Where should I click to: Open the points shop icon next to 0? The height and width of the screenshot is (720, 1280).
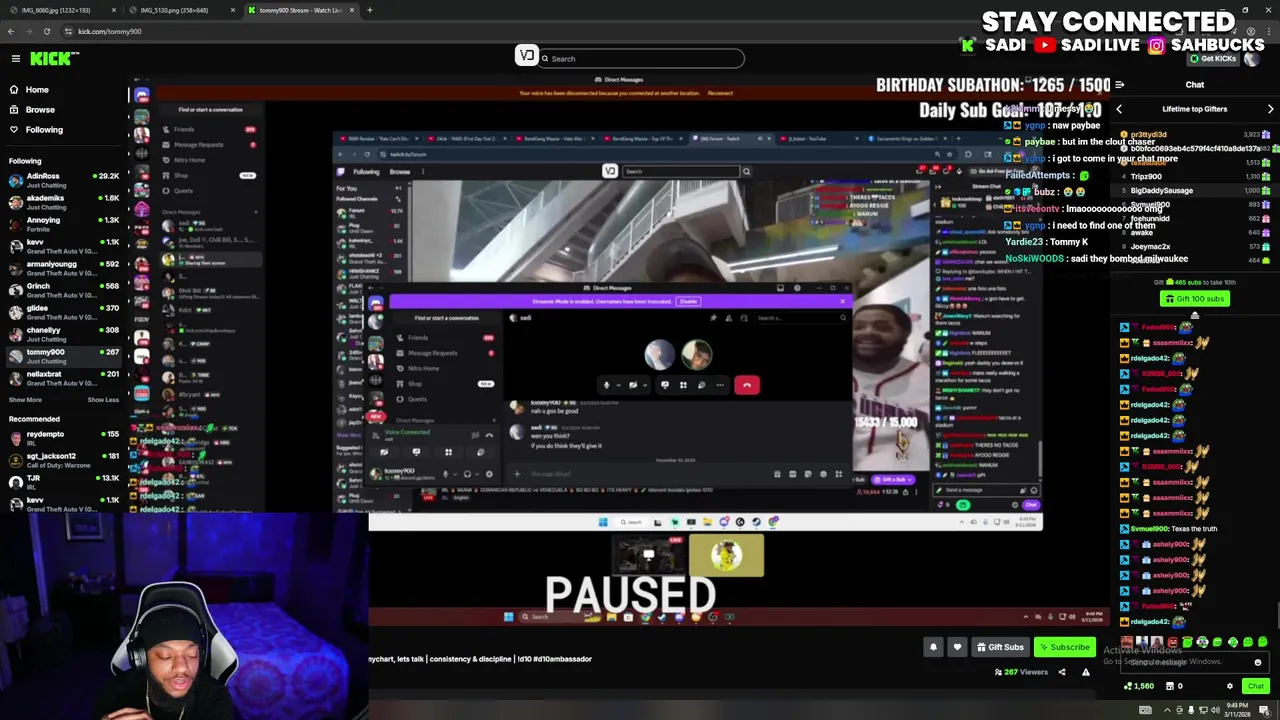click(1170, 686)
